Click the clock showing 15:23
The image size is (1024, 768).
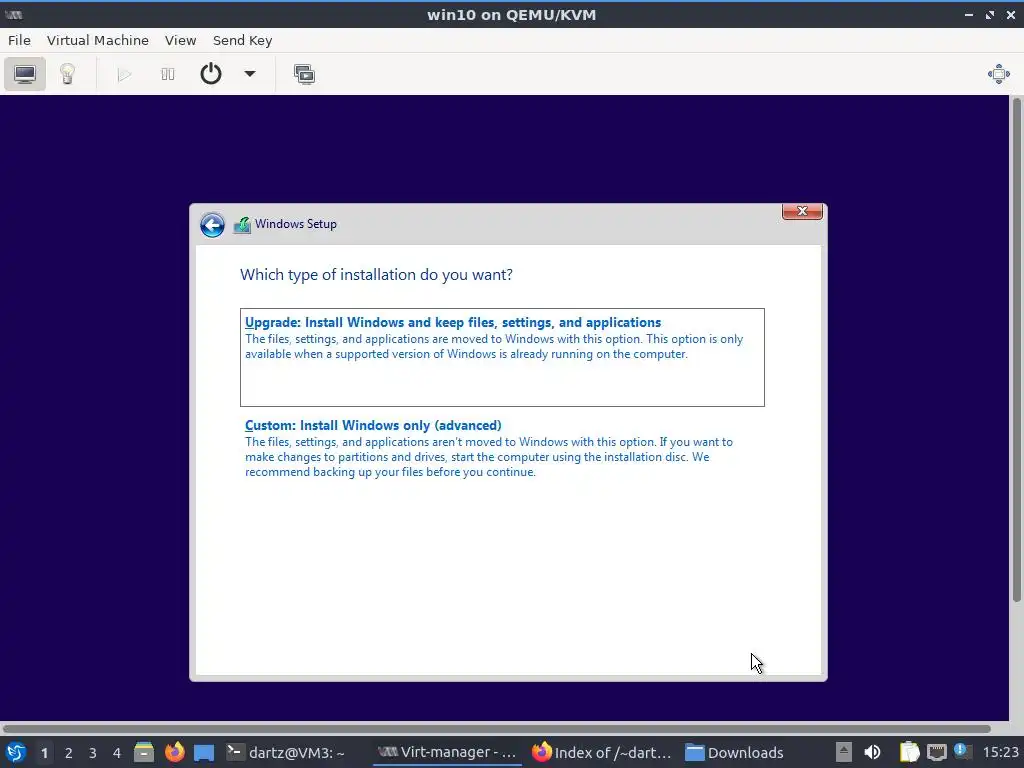(1000, 753)
